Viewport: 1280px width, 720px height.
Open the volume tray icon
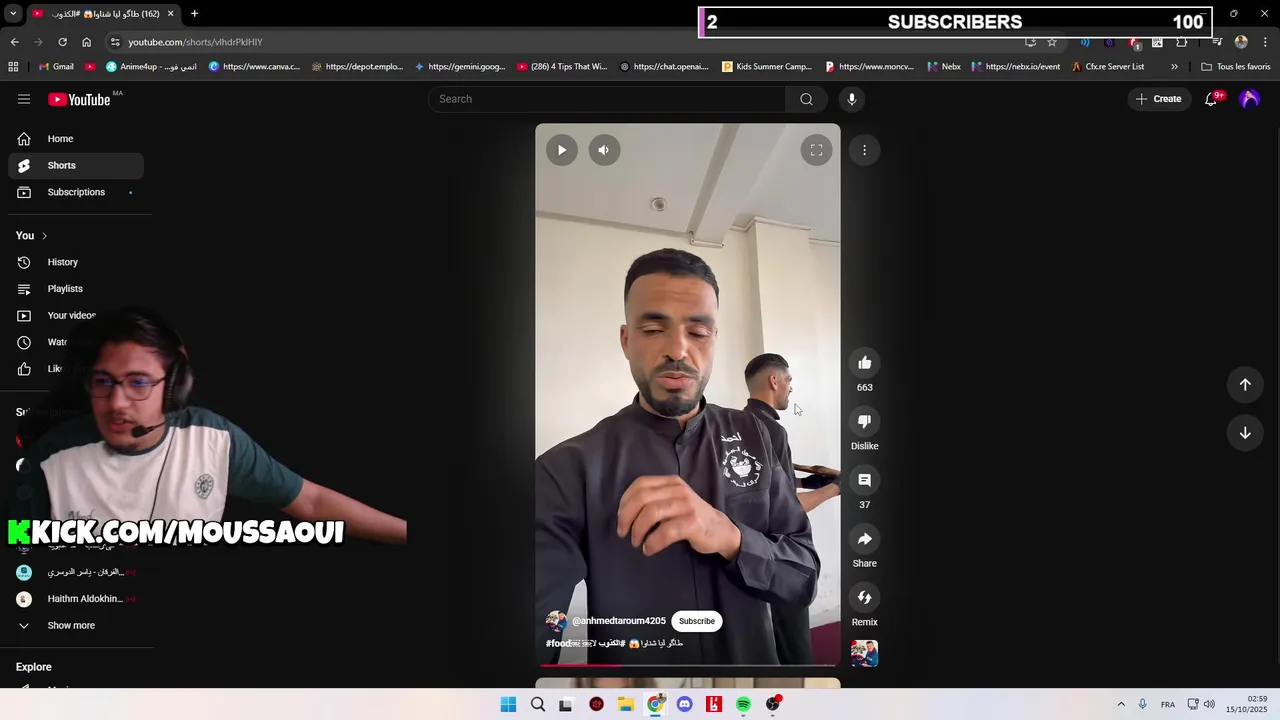(1209, 705)
